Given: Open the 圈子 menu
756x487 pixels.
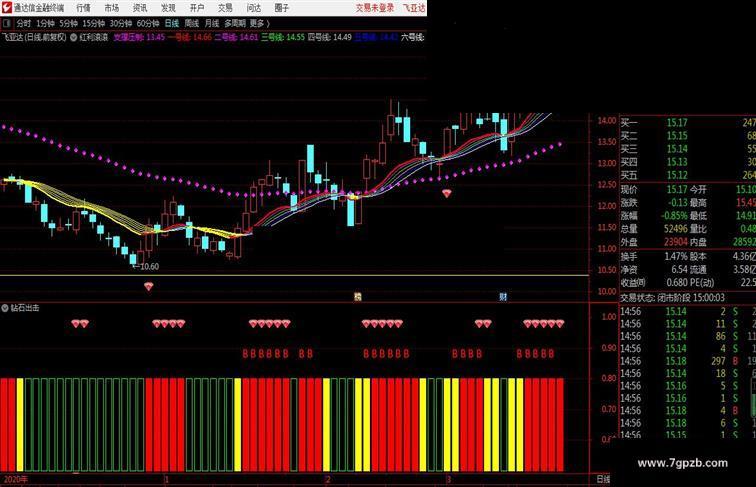Looking at the screenshot, I should click(282, 8).
